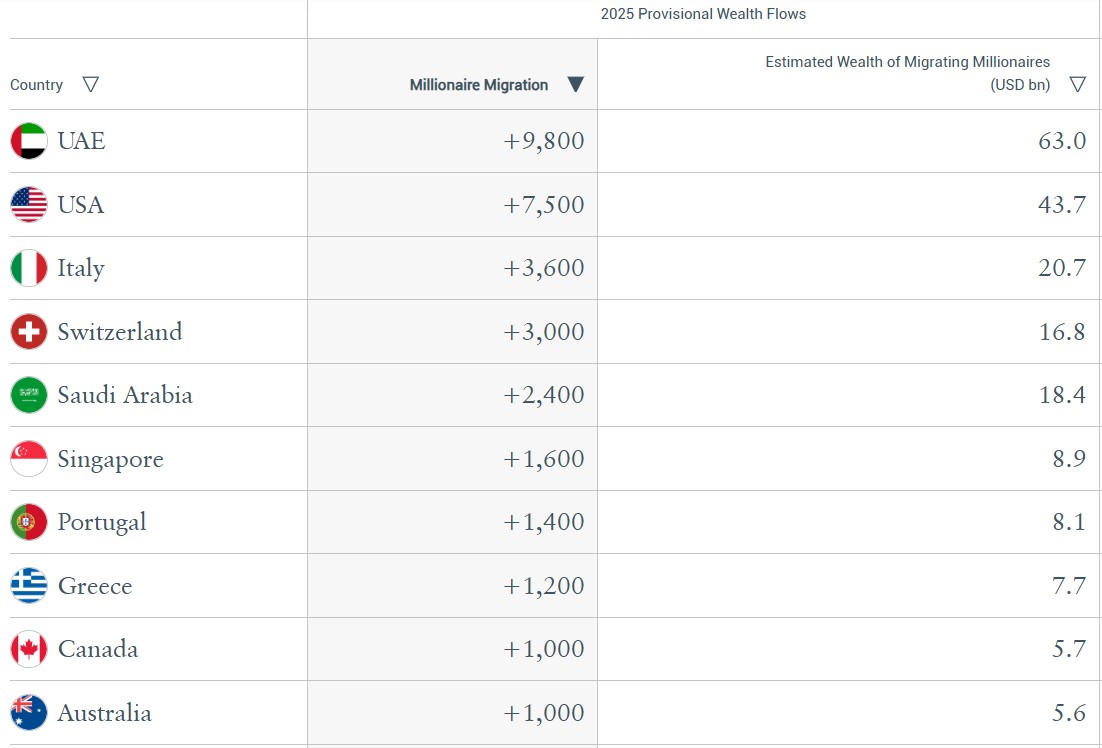
Task: Click the UAE flag icon
Action: click(29, 141)
